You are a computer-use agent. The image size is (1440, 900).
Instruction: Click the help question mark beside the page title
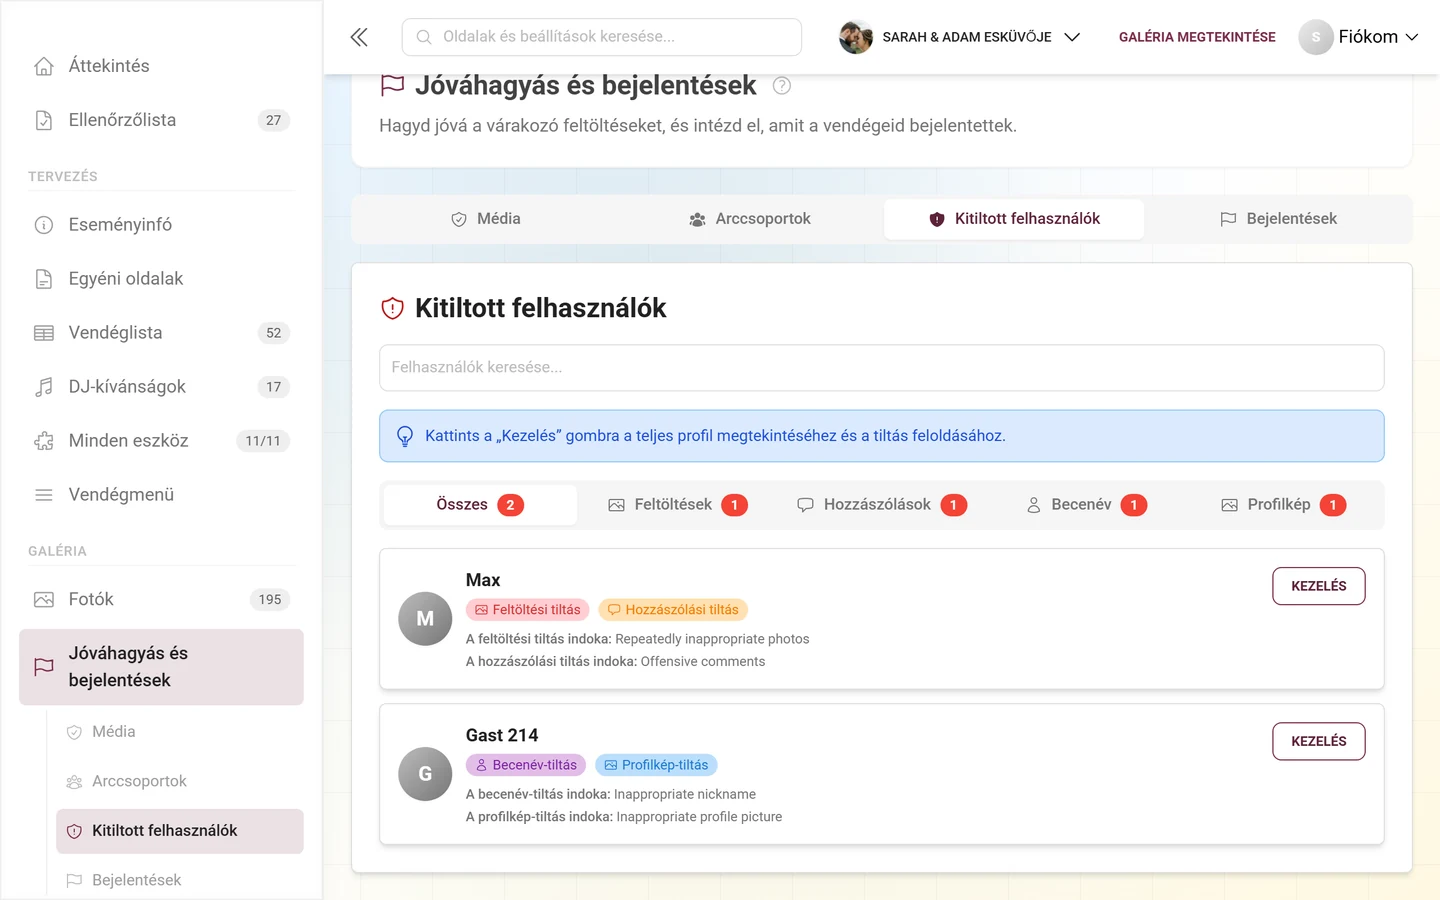[x=782, y=86]
